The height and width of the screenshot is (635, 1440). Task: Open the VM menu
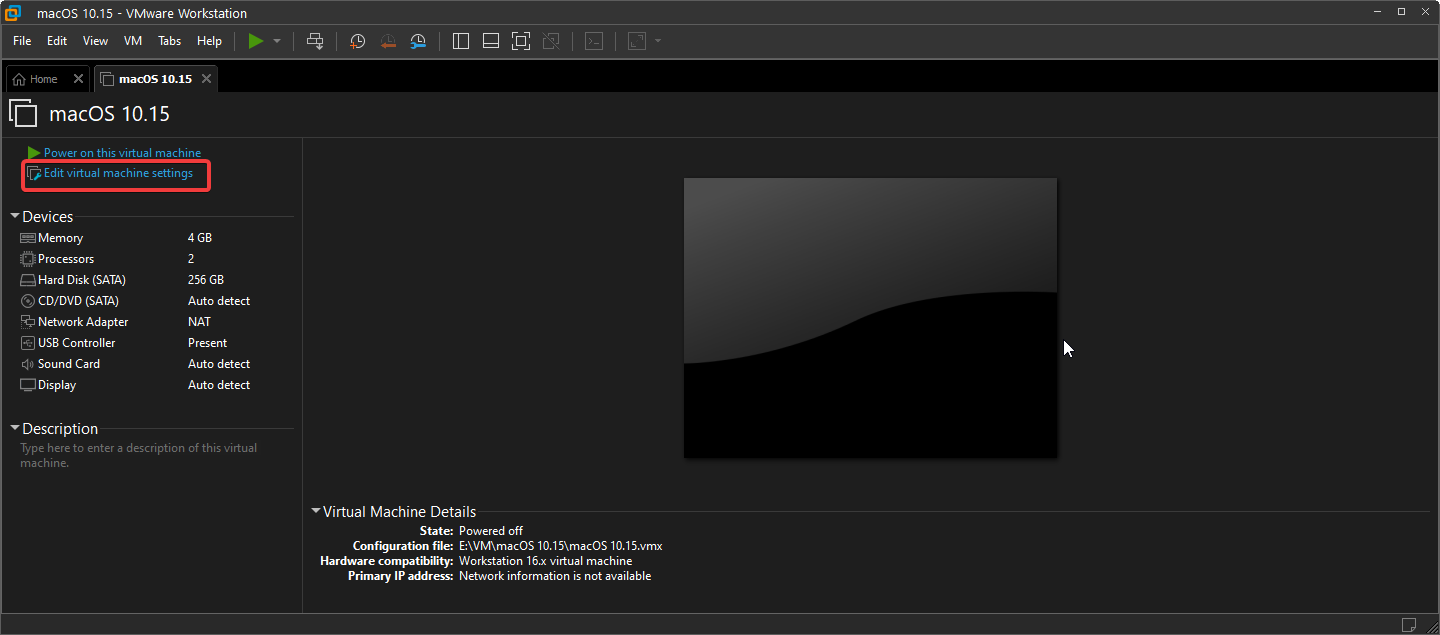[133, 41]
